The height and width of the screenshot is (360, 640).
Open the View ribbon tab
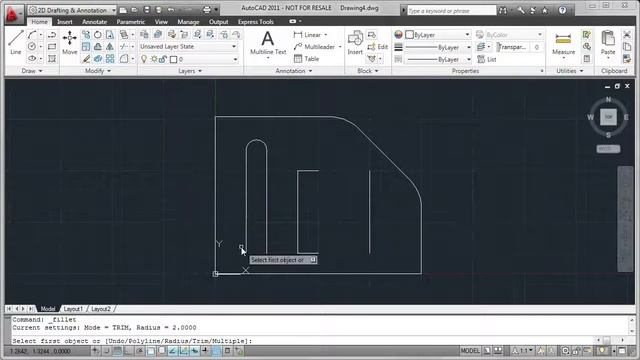(161, 22)
